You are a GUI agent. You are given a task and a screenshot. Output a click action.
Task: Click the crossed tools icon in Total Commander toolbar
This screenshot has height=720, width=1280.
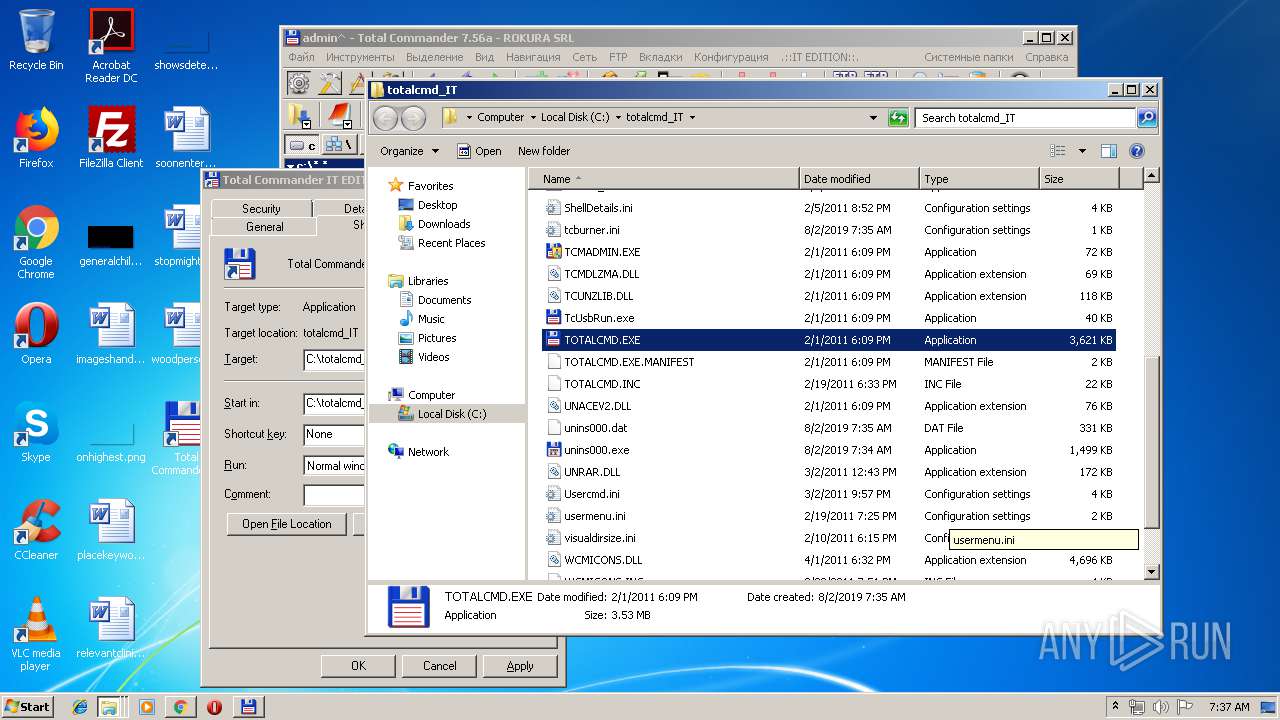329,83
